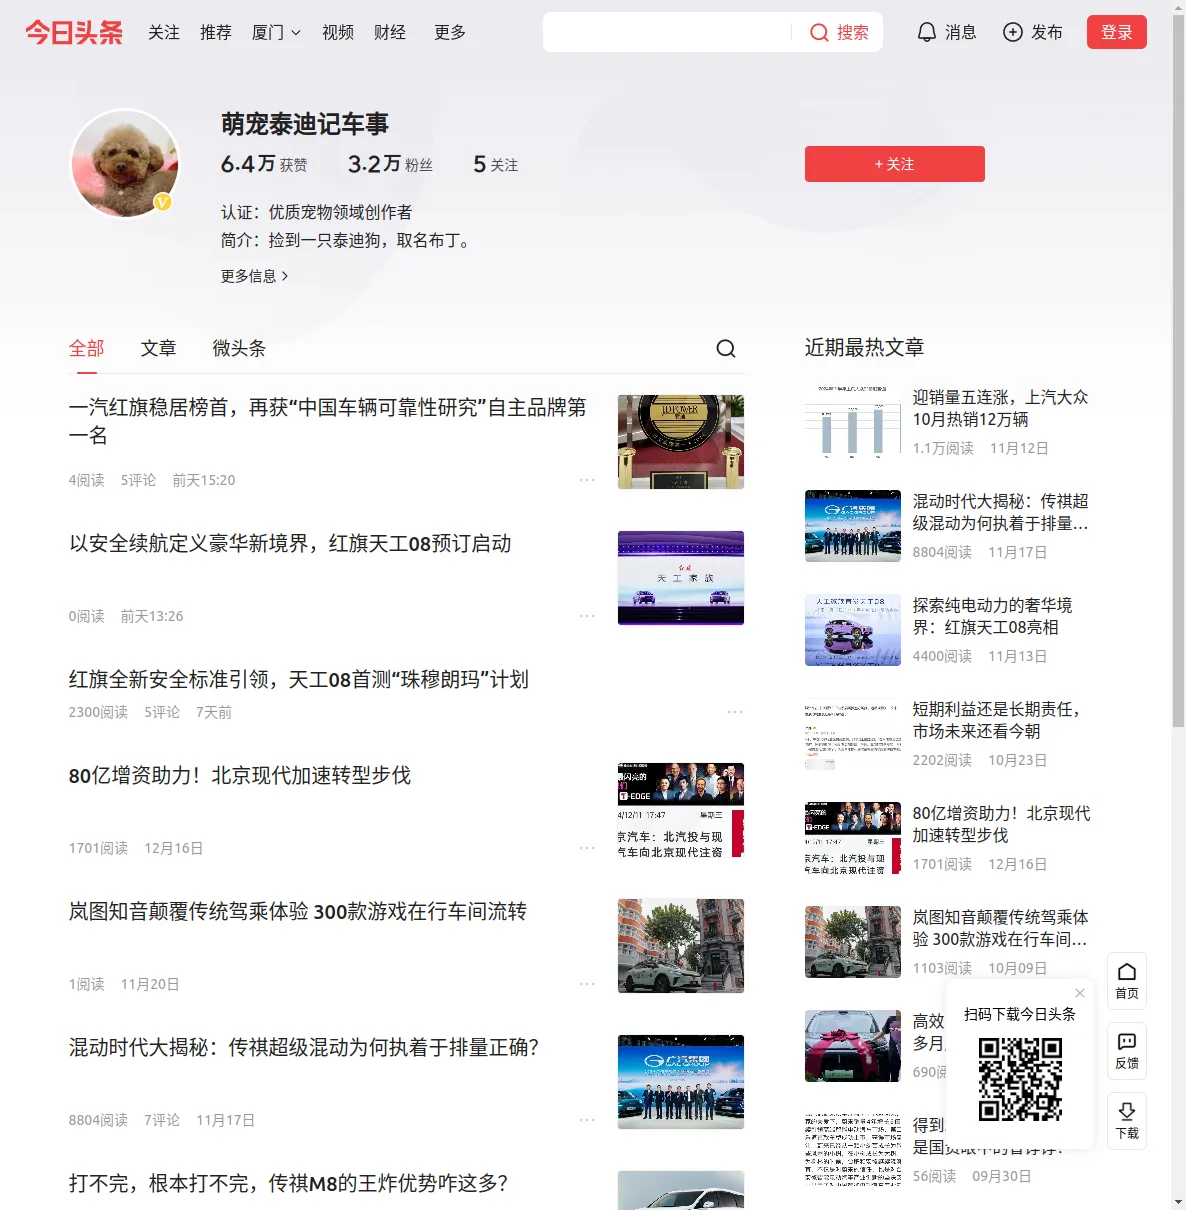This screenshot has width=1186, height=1210.
Task: Click red-bow car thumbnail in sidebar
Action: click(x=853, y=1046)
